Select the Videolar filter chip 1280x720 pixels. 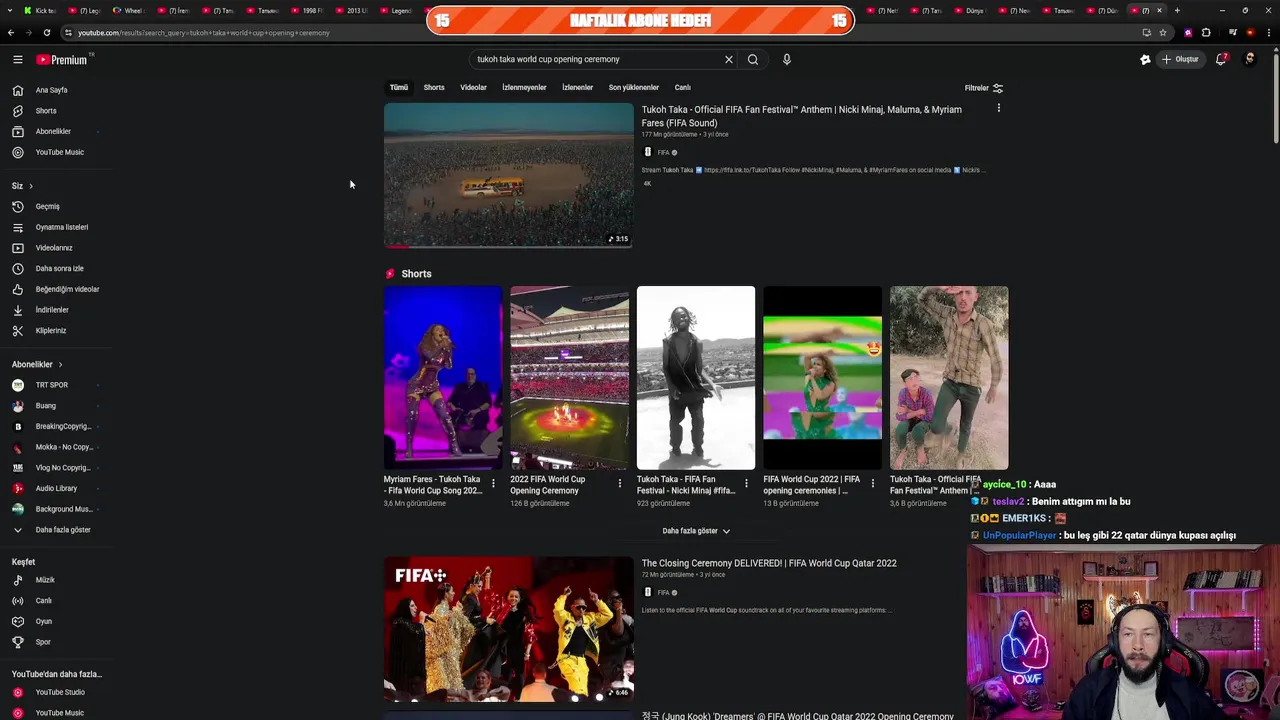click(x=473, y=87)
